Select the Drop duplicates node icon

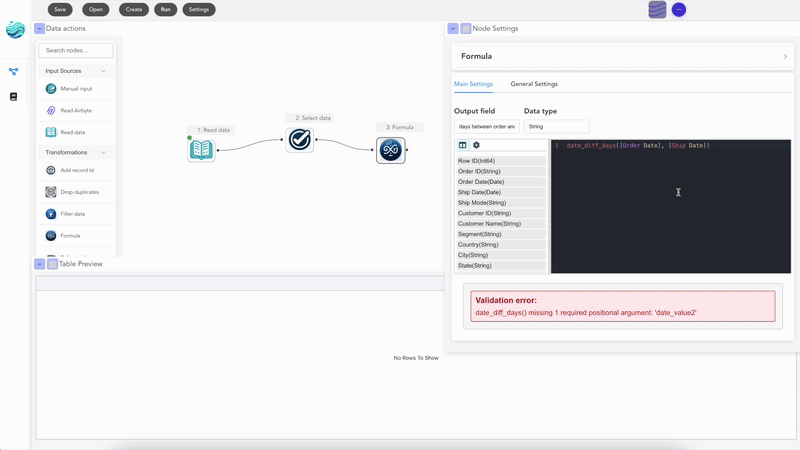51,192
